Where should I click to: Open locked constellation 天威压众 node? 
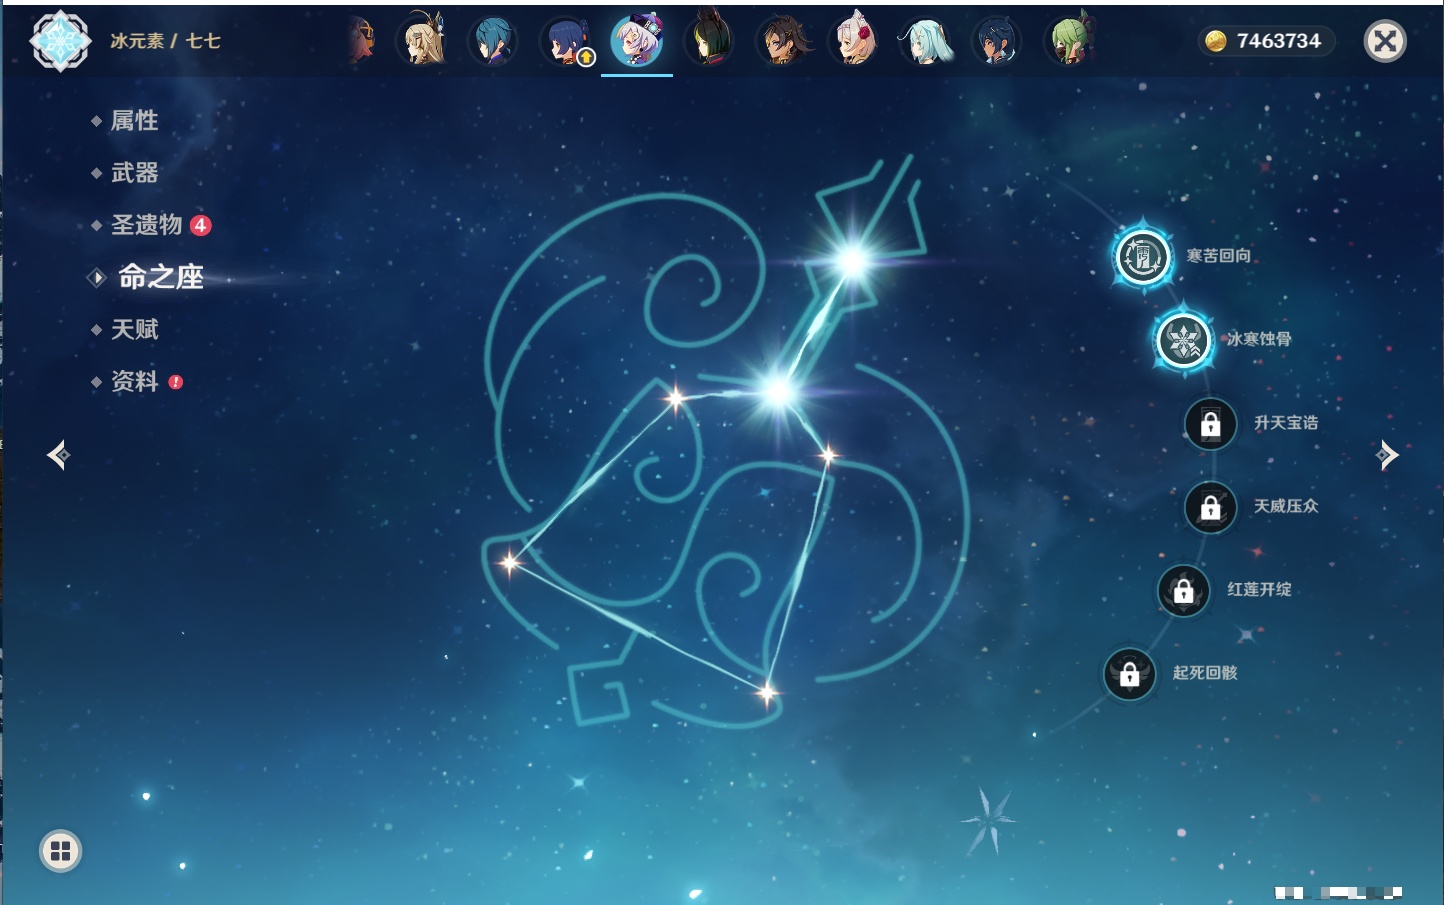point(1211,507)
